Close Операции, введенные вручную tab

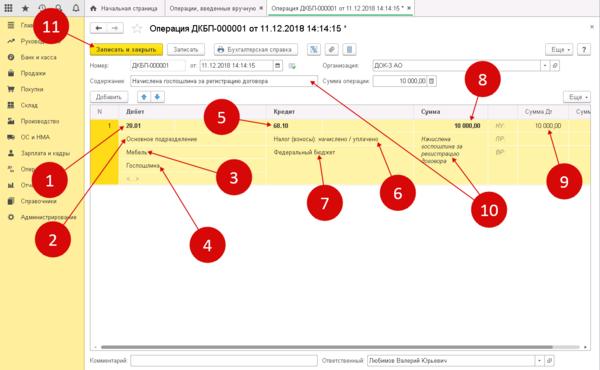[261, 8]
